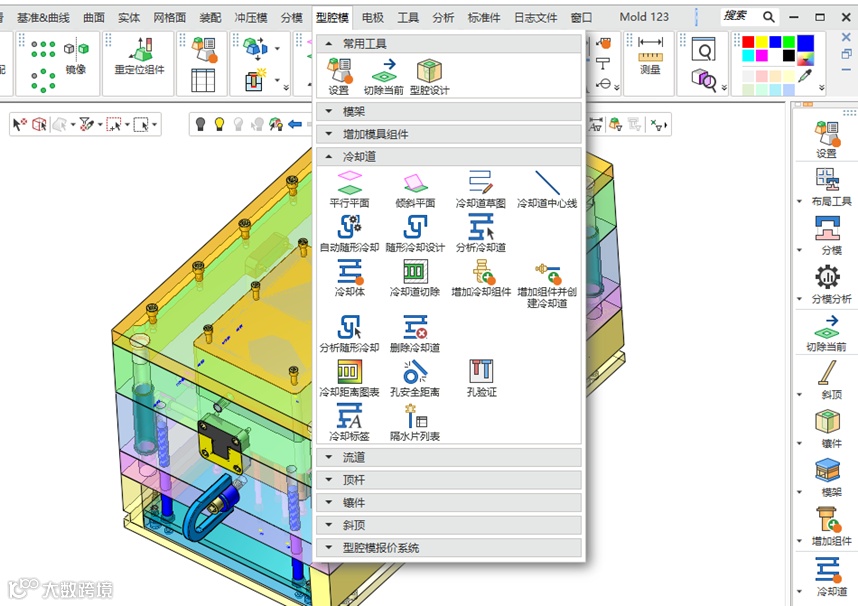Open 标准件 menu

point(484,18)
